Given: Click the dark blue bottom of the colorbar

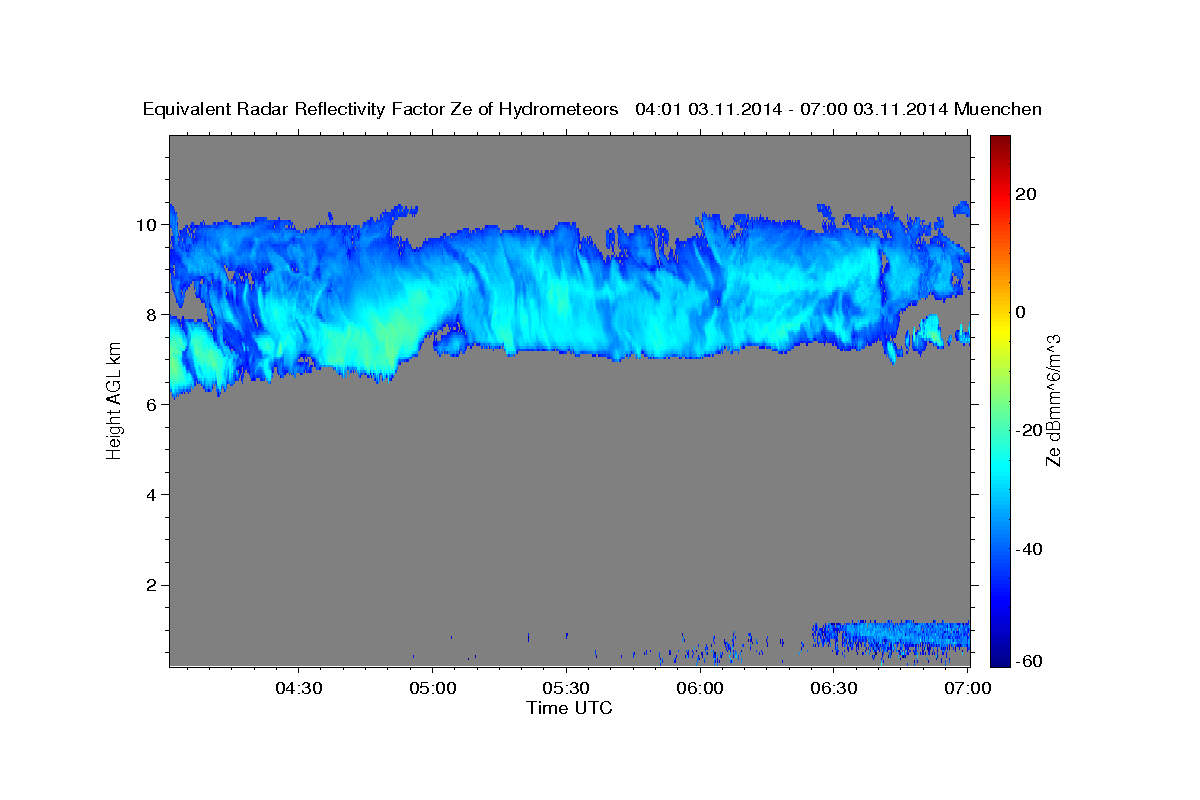Looking at the screenshot, I should click(x=1000, y=660).
